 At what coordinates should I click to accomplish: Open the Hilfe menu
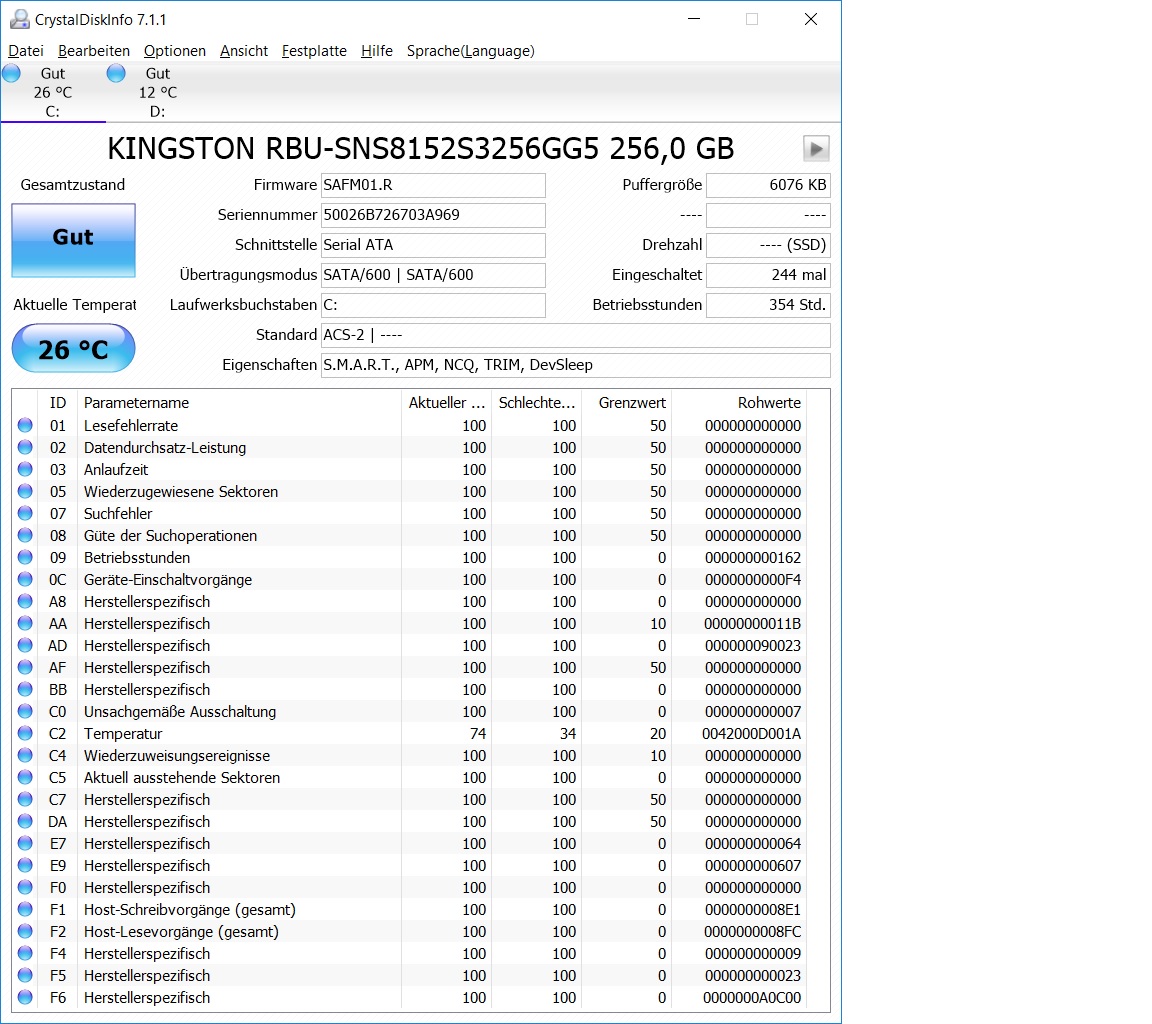[376, 51]
